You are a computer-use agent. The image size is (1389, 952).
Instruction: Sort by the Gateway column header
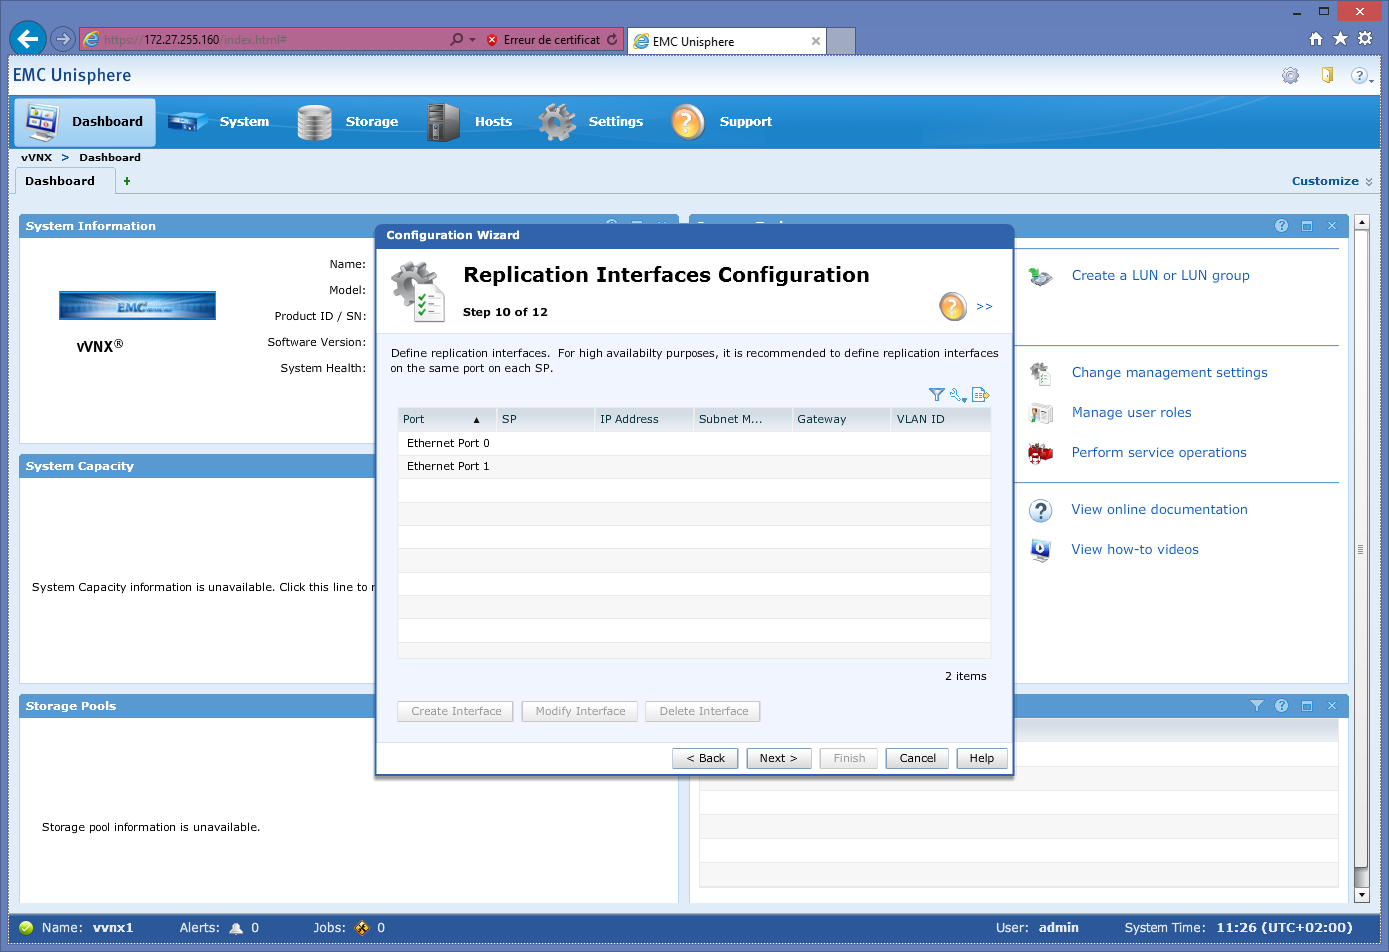[x=841, y=419]
